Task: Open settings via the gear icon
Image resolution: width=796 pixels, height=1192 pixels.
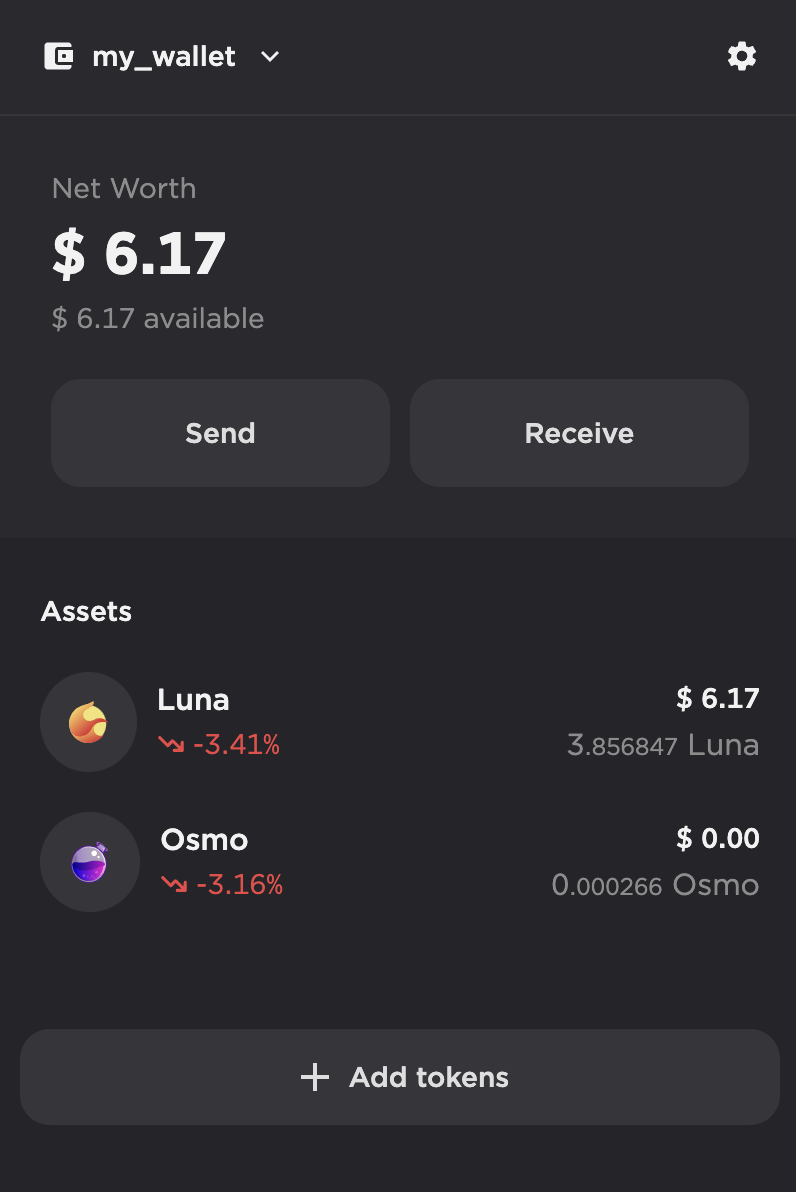Action: coord(741,57)
